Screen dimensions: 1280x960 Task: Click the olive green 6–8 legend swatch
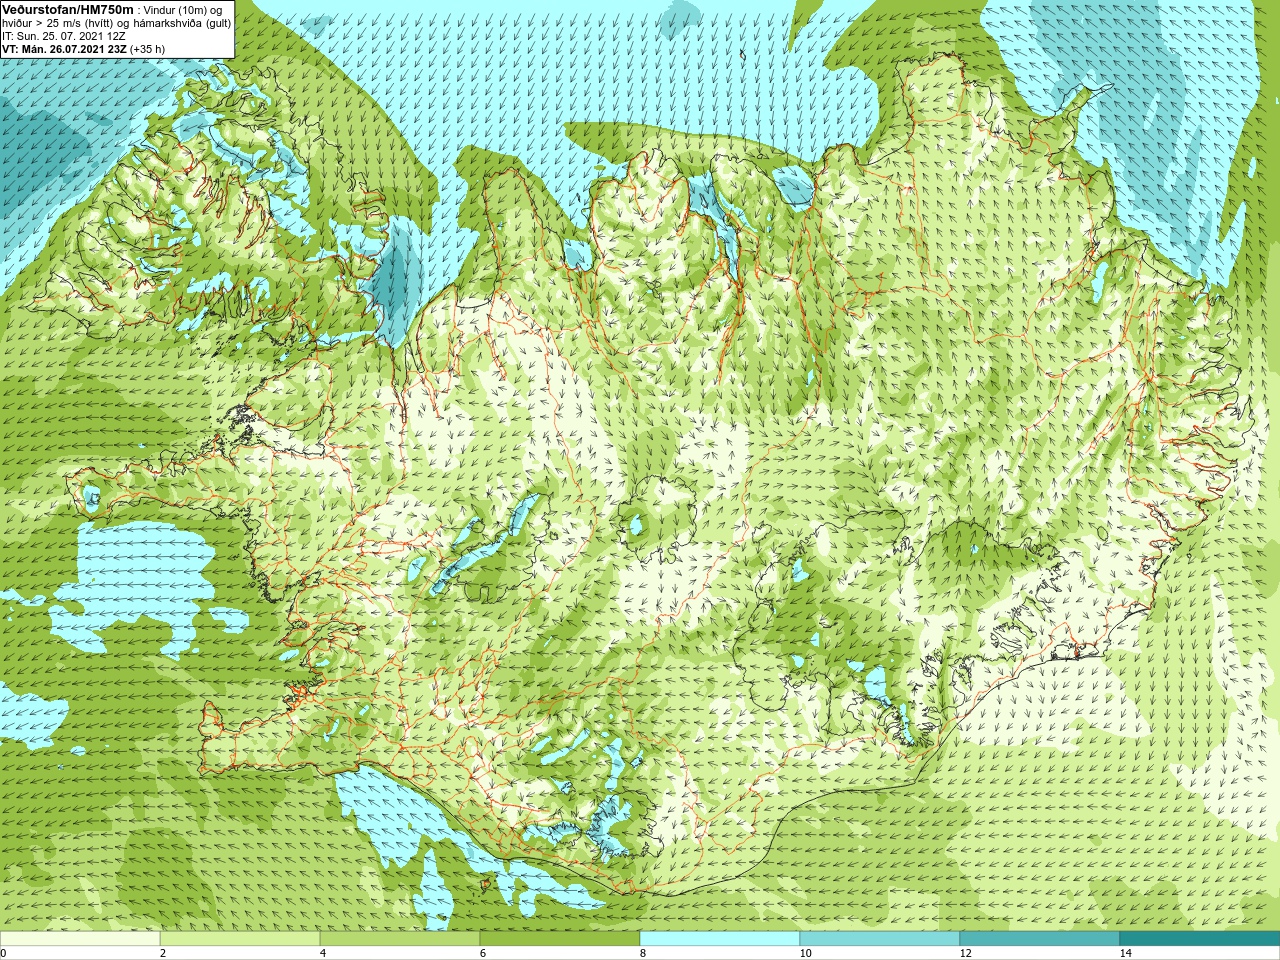(x=560, y=939)
